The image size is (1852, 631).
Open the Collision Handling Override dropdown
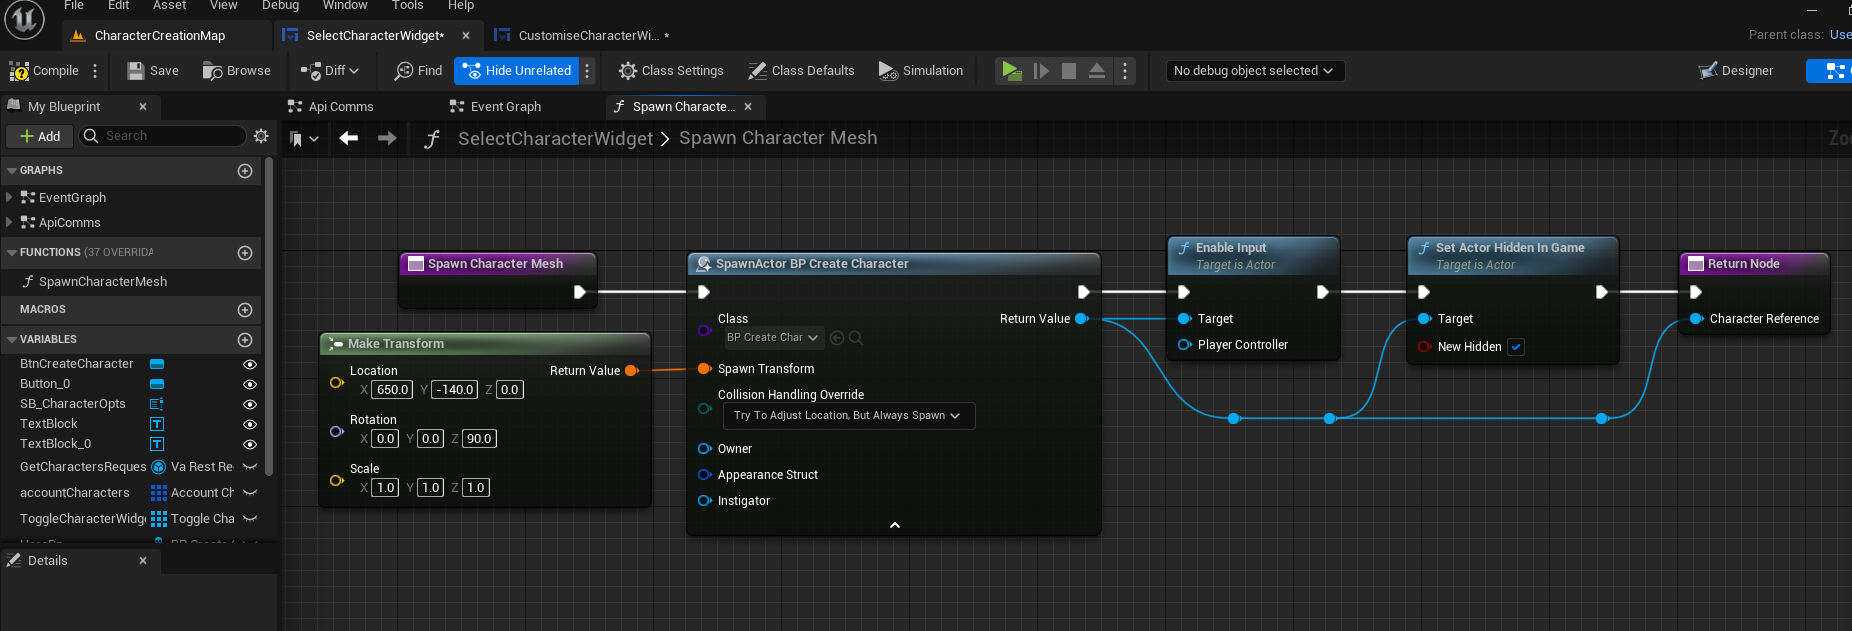click(848, 416)
